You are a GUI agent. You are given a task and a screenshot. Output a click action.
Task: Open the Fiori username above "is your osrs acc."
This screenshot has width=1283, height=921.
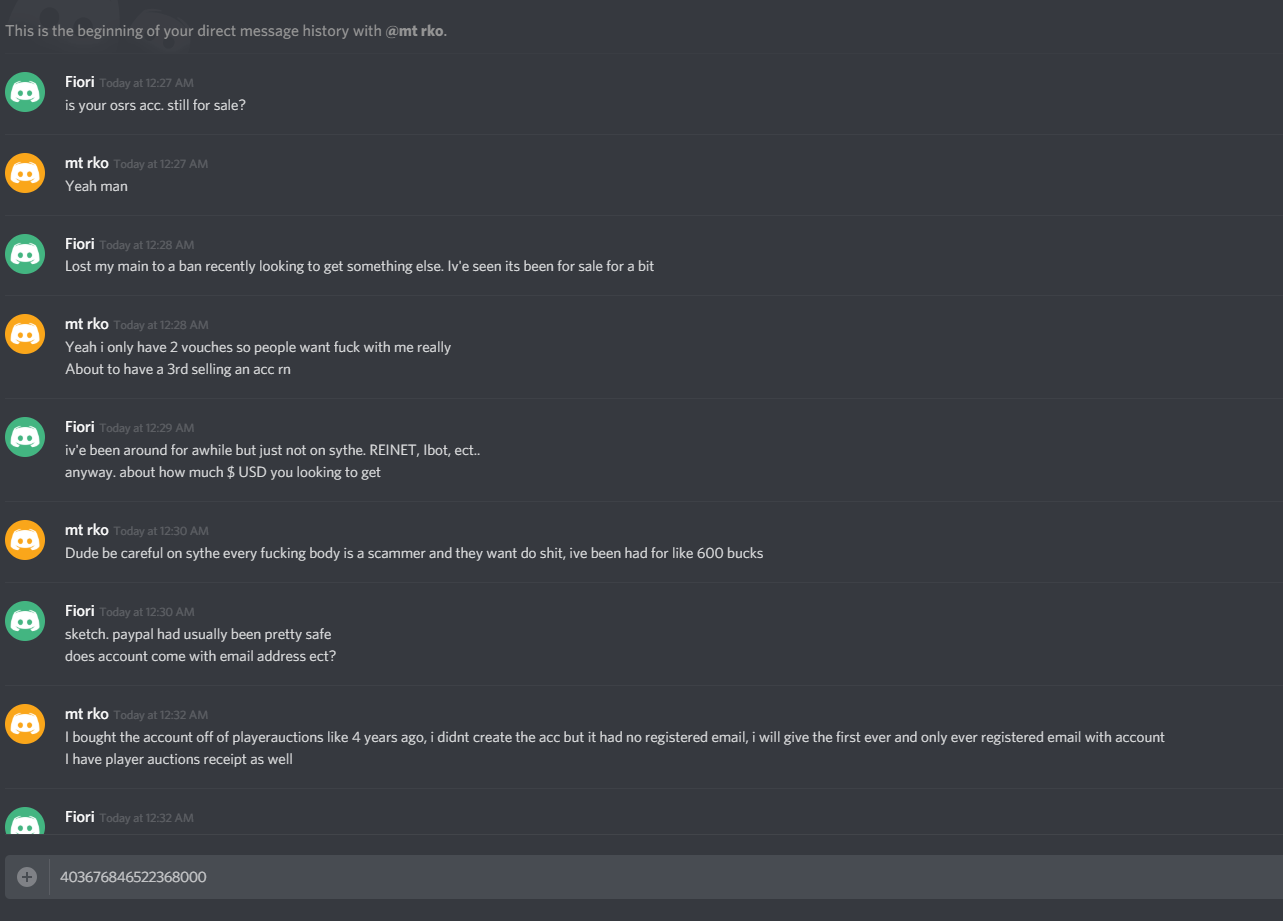point(80,82)
